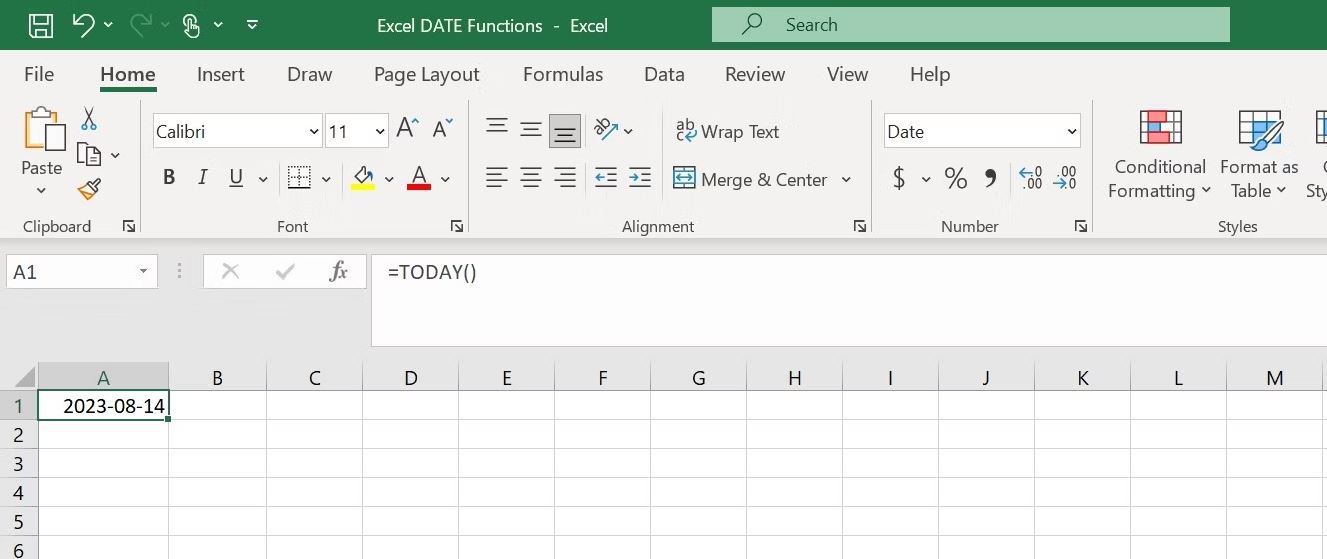Align text left
The height and width of the screenshot is (559, 1327).
497,178
